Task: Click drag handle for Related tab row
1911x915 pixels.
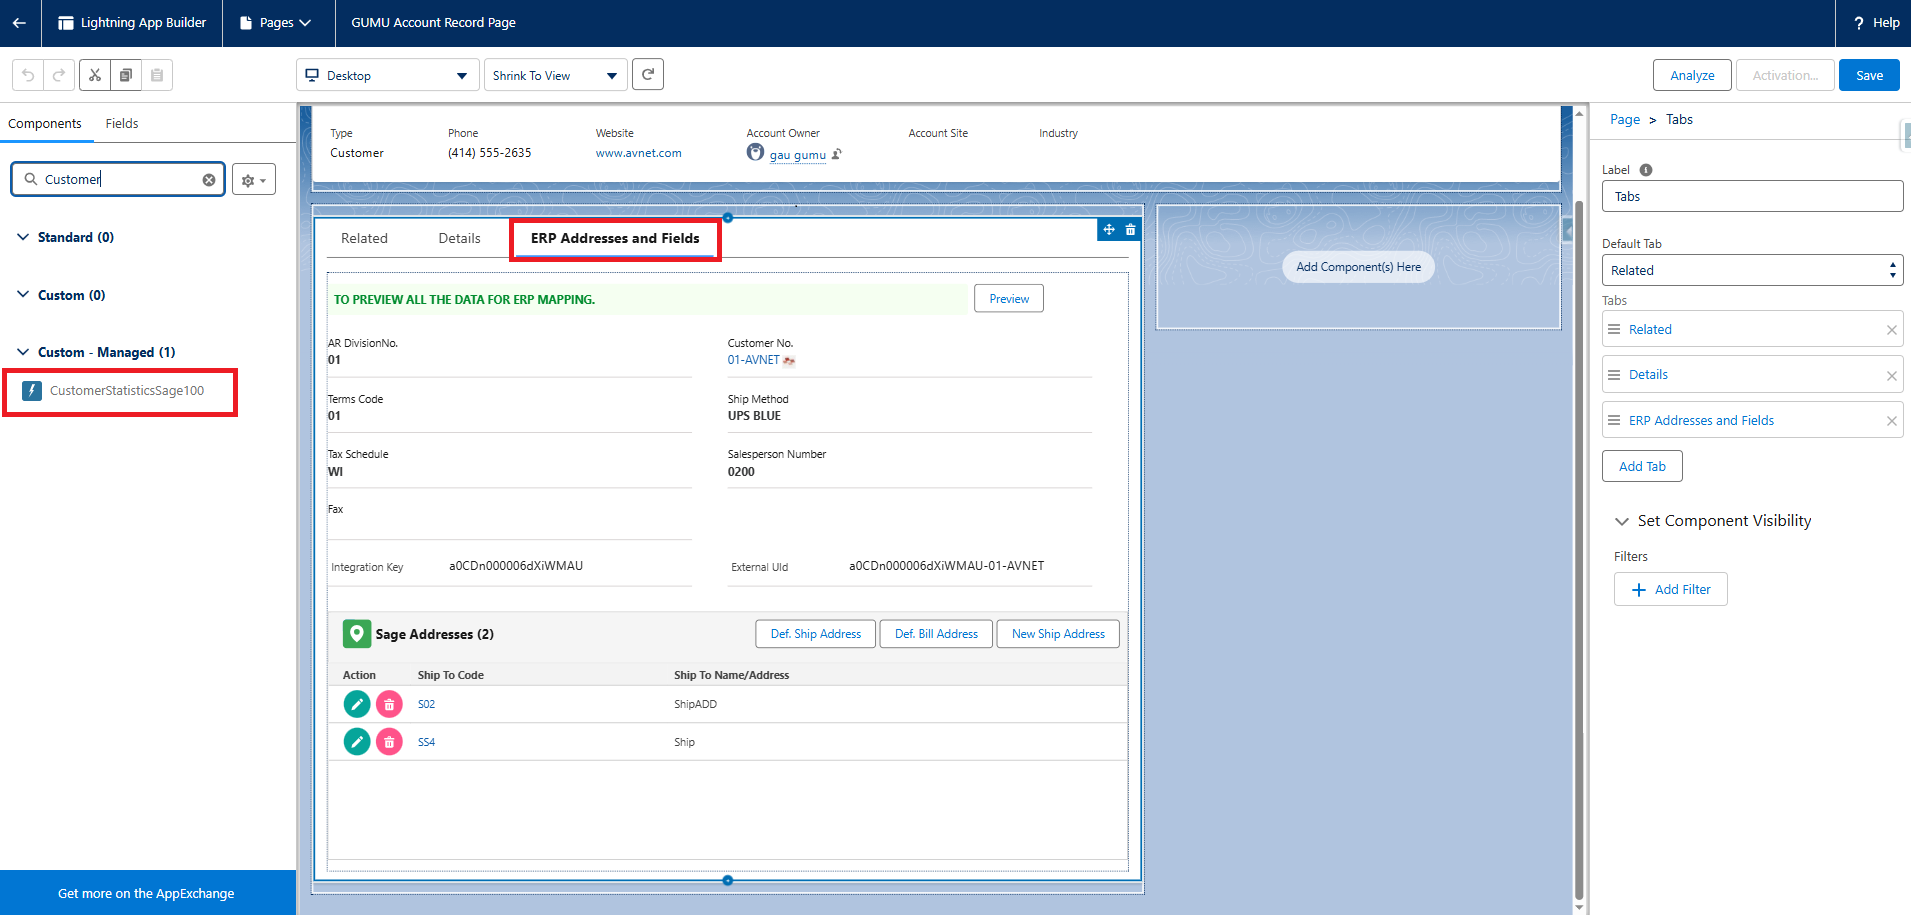Action: click(x=1614, y=329)
